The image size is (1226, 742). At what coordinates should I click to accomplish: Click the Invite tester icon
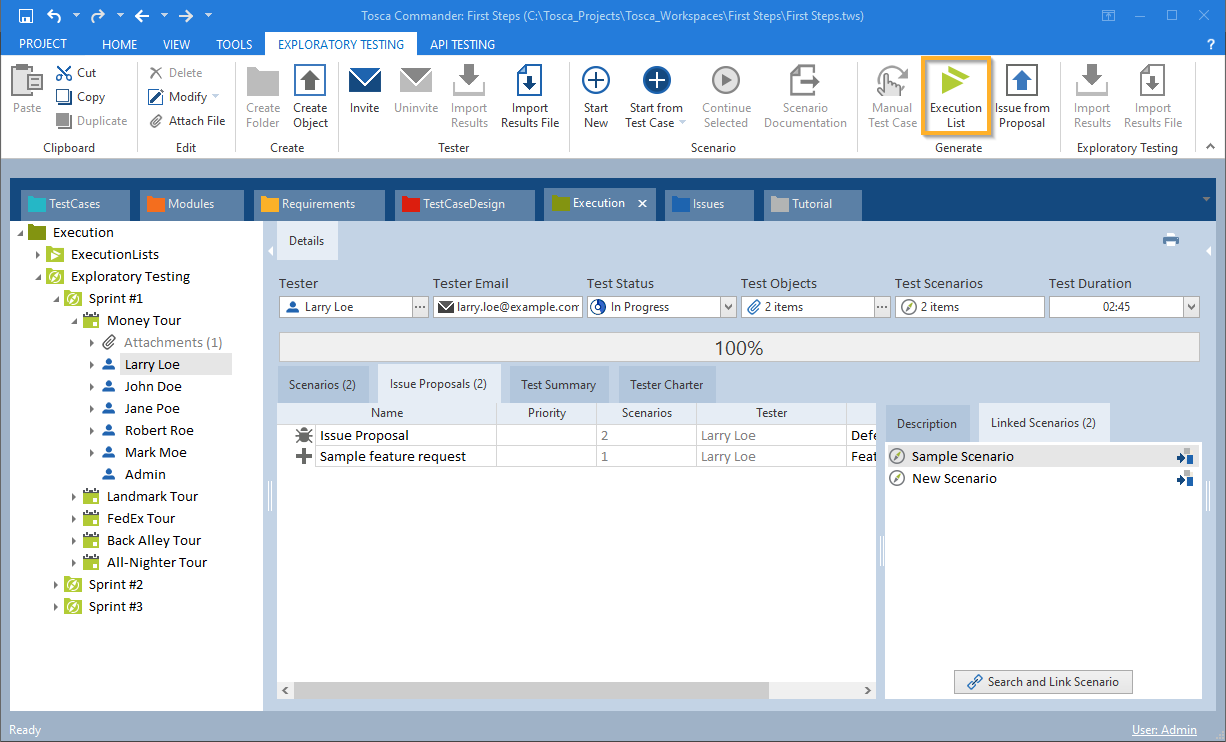tap(364, 95)
